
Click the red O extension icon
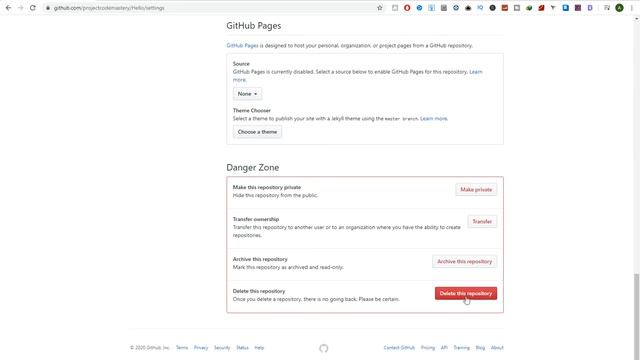coord(407,8)
